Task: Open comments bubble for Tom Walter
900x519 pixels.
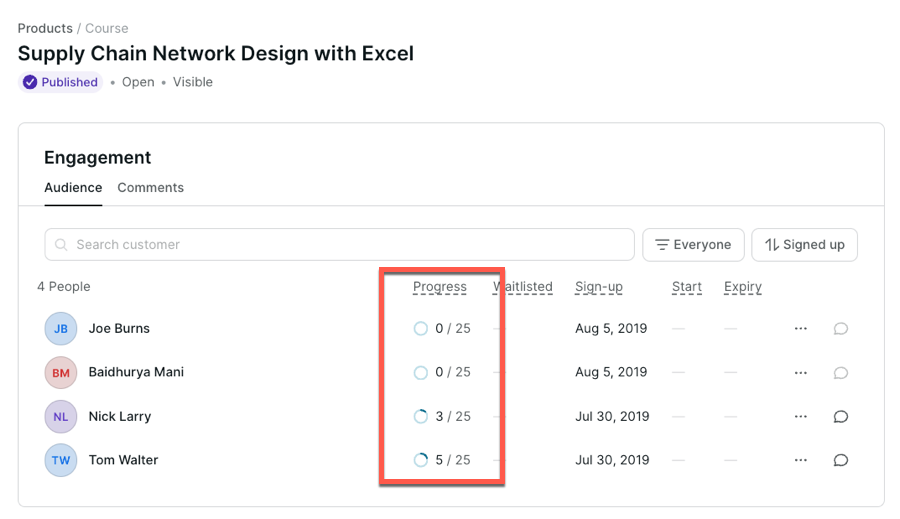Action: (841, 461)
